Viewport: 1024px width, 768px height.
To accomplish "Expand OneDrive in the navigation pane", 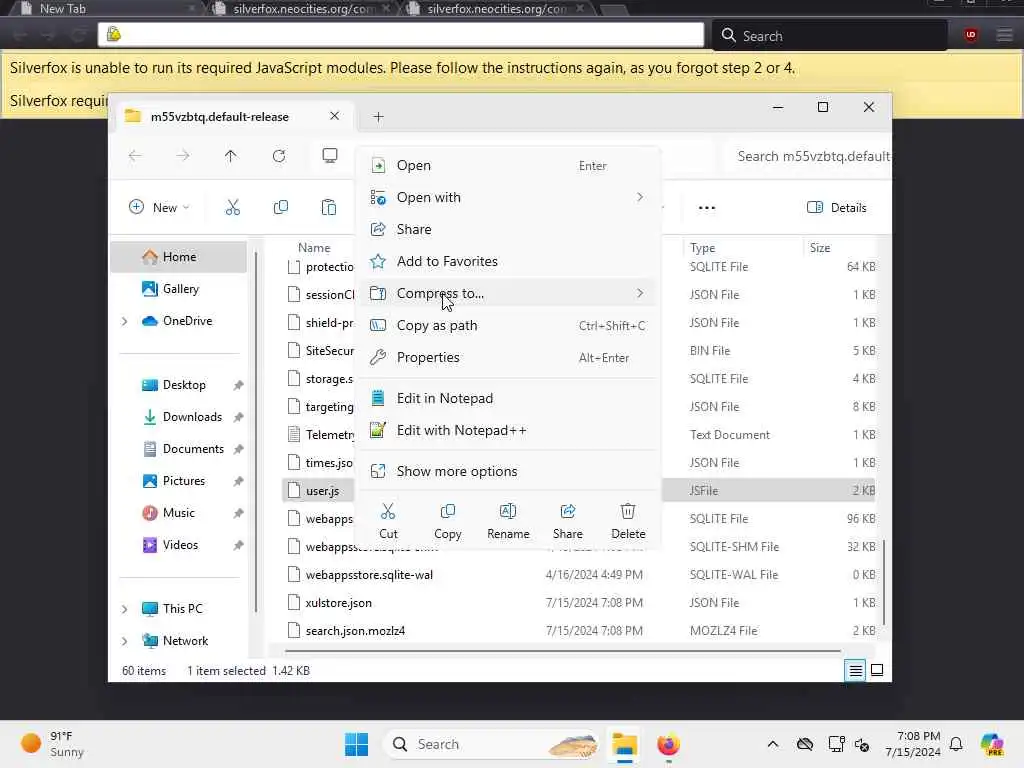I will pyautogui.click(x=125, y=321).
